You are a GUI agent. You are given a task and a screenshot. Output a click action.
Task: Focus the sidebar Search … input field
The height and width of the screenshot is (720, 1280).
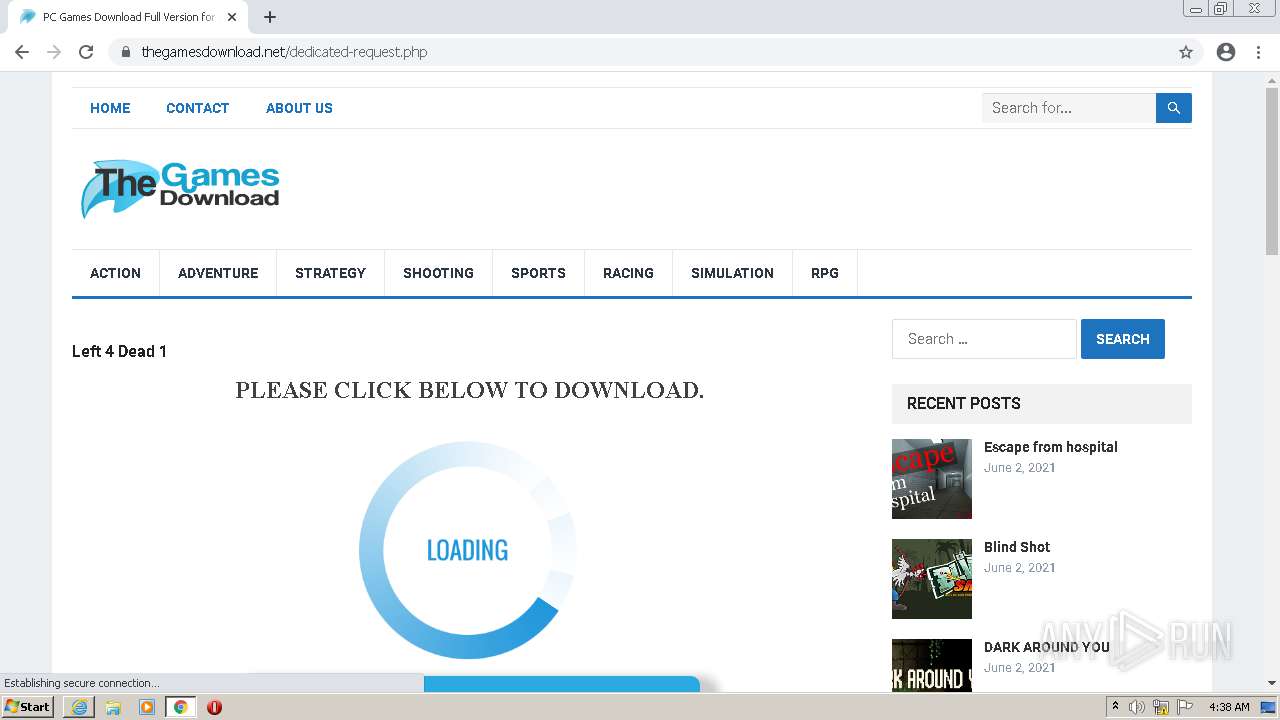pyautogui.click(x=984, y=339)
